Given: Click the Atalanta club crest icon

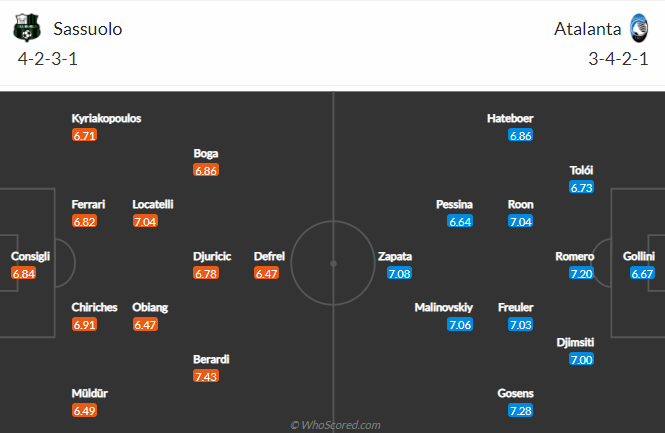Looking at the screenshot, I should coord(639,29).
